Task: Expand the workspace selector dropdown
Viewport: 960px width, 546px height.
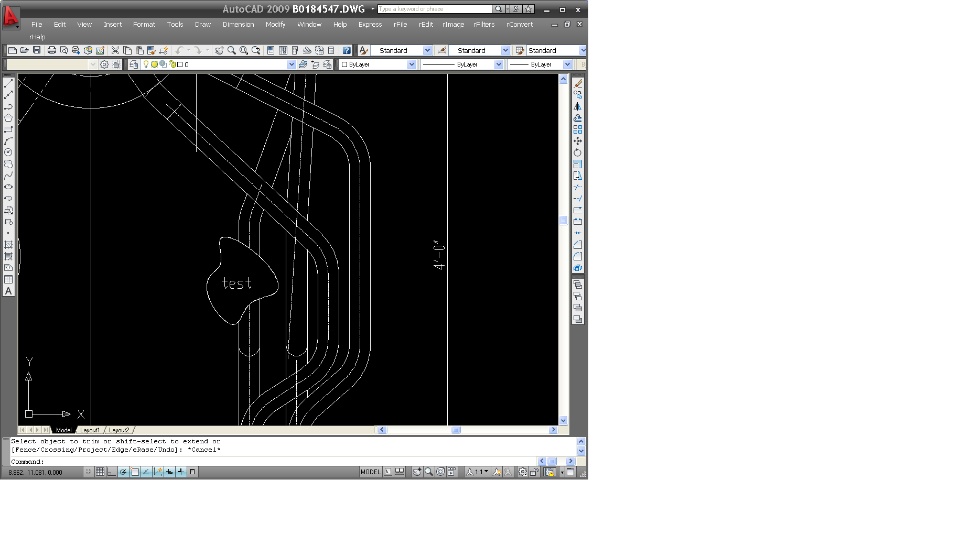Action: click(x=93, y=64)
